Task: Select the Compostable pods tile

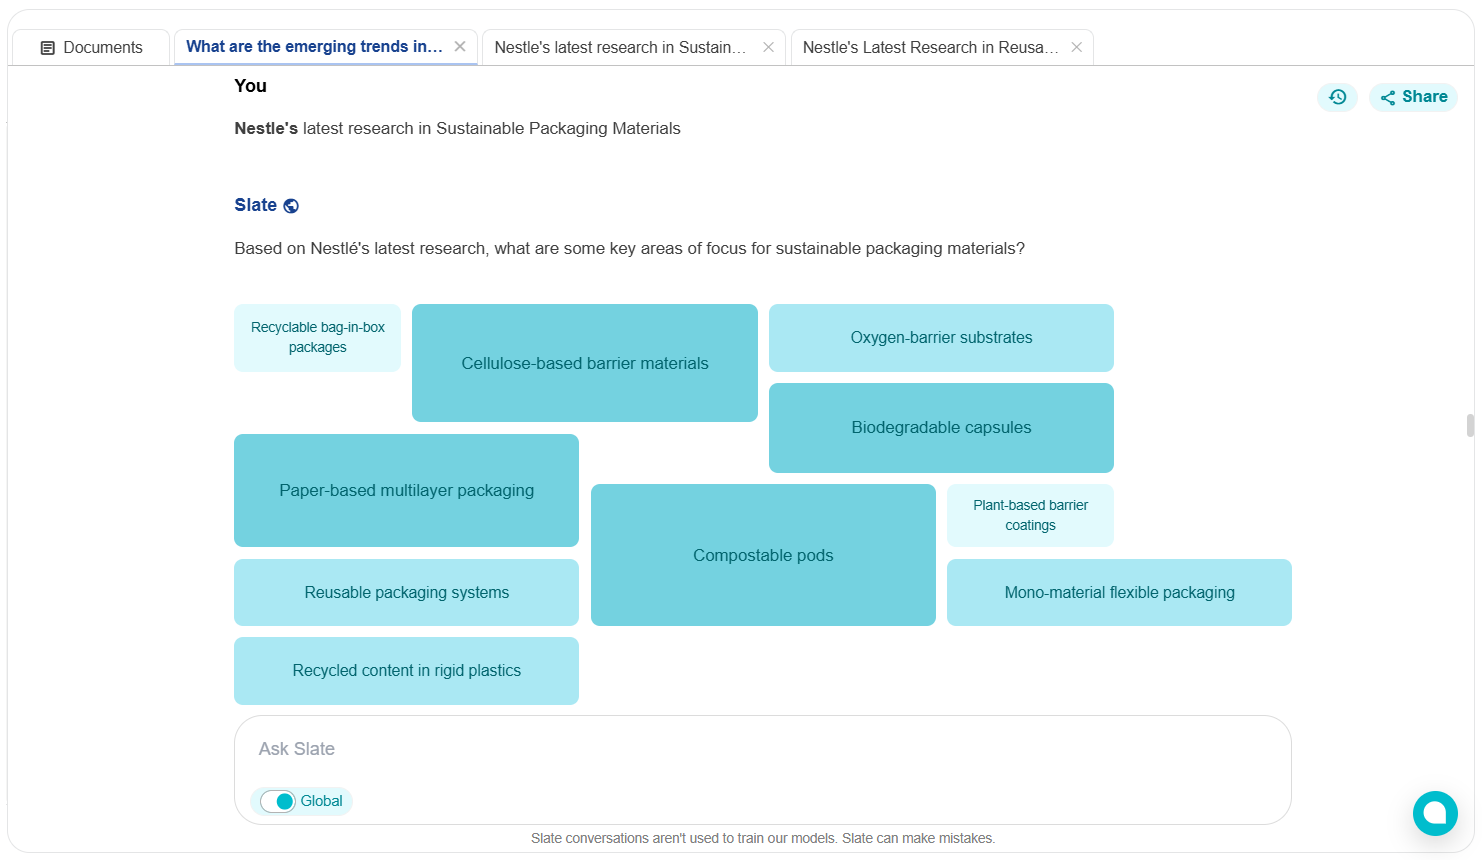Action: click(x=763, y=555)
